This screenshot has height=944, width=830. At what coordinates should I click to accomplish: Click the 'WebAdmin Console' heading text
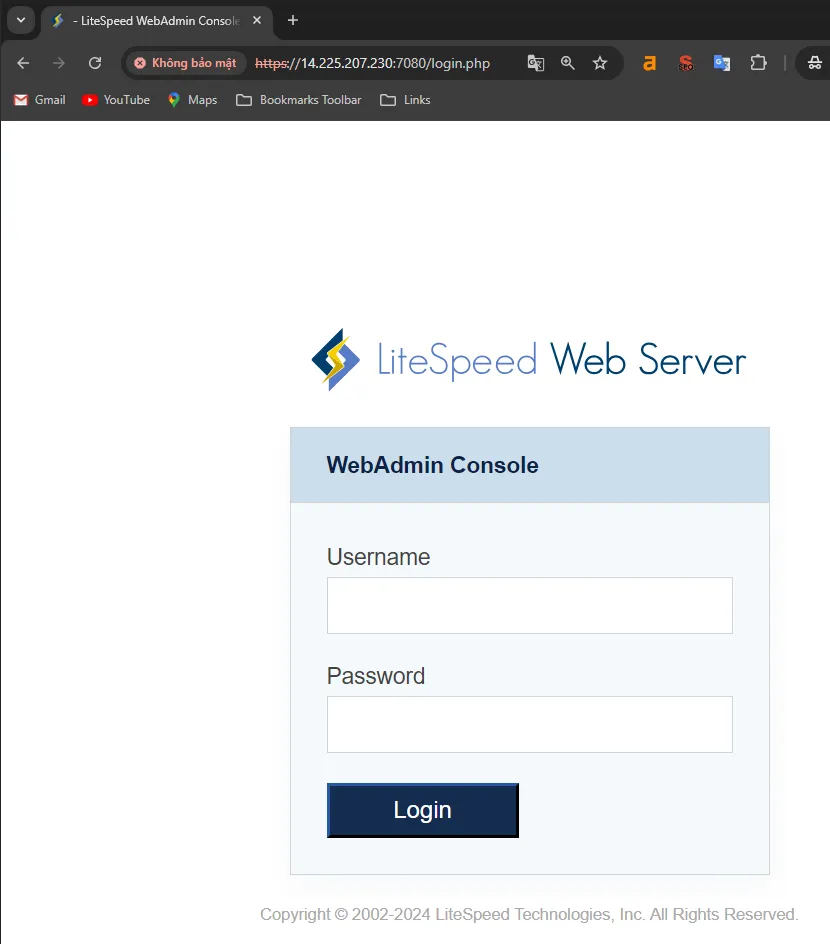(x=432, y=465)
